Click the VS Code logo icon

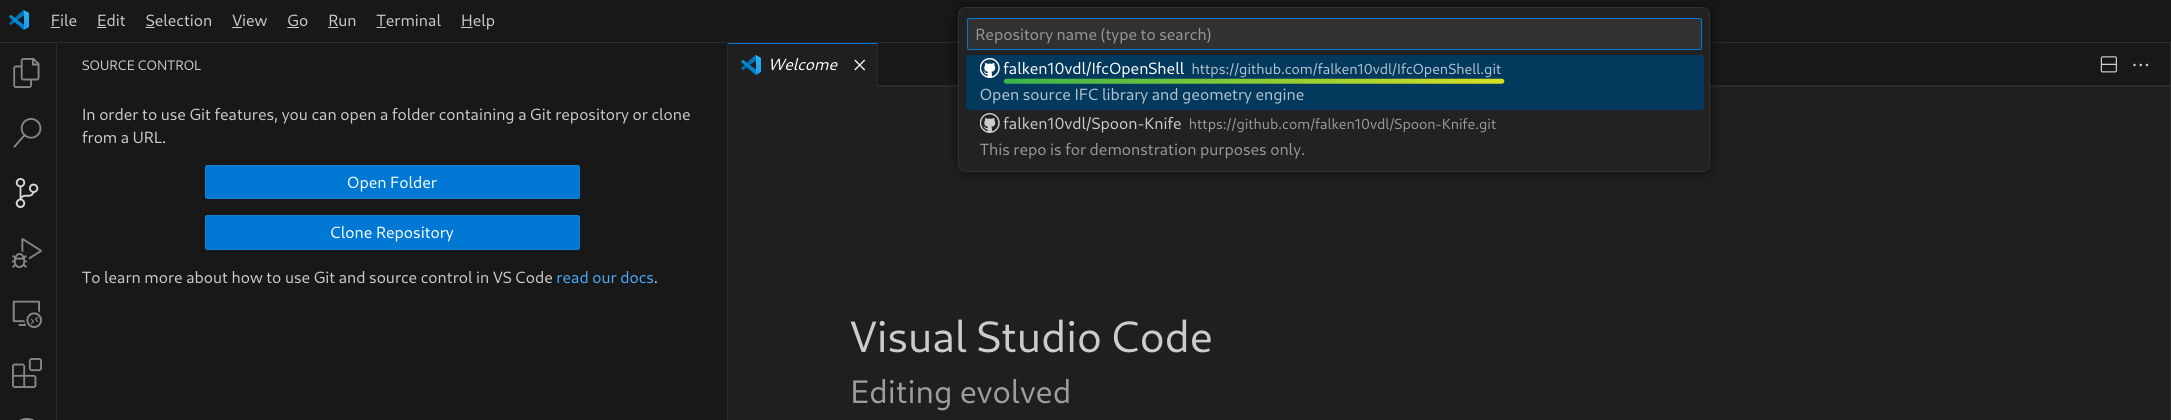click(19, 20)
